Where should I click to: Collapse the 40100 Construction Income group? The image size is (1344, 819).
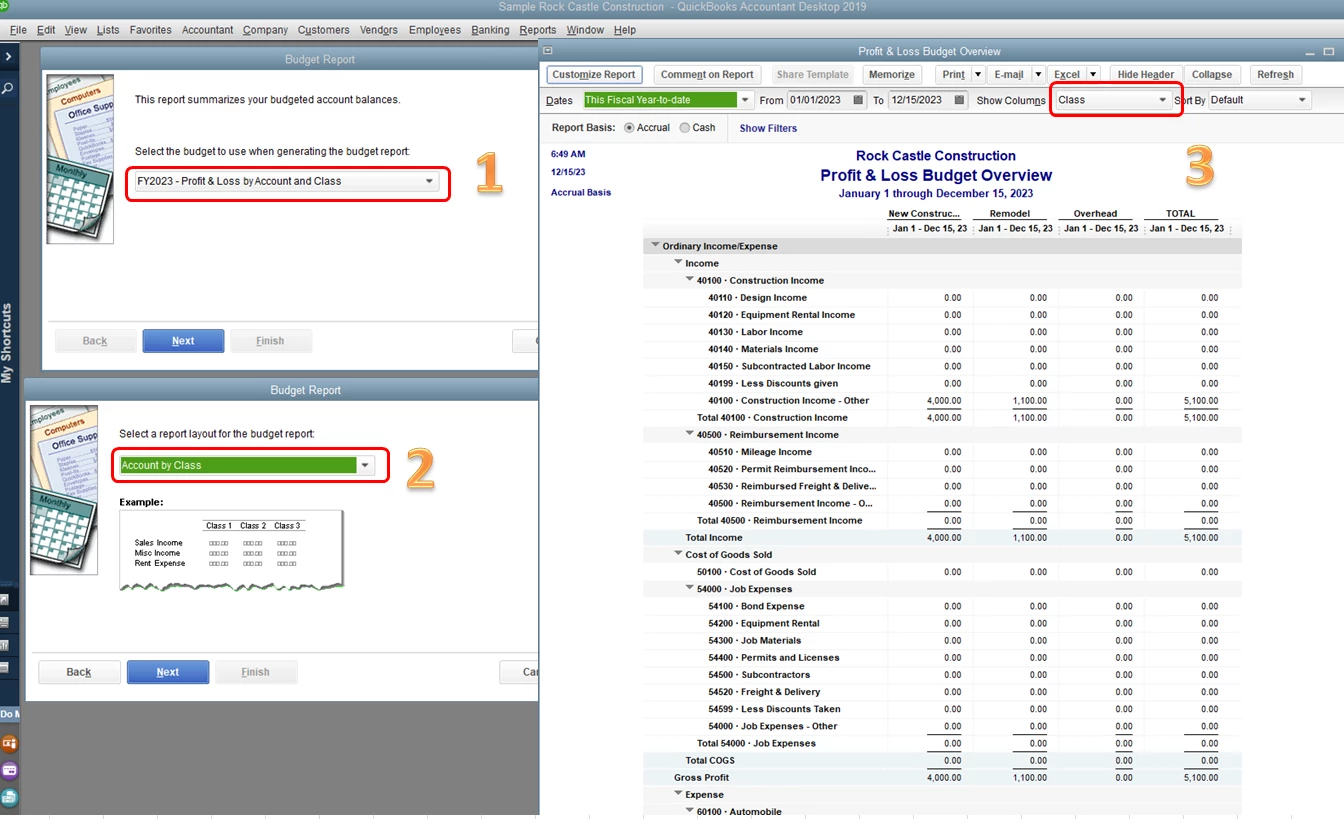[690, 280]
